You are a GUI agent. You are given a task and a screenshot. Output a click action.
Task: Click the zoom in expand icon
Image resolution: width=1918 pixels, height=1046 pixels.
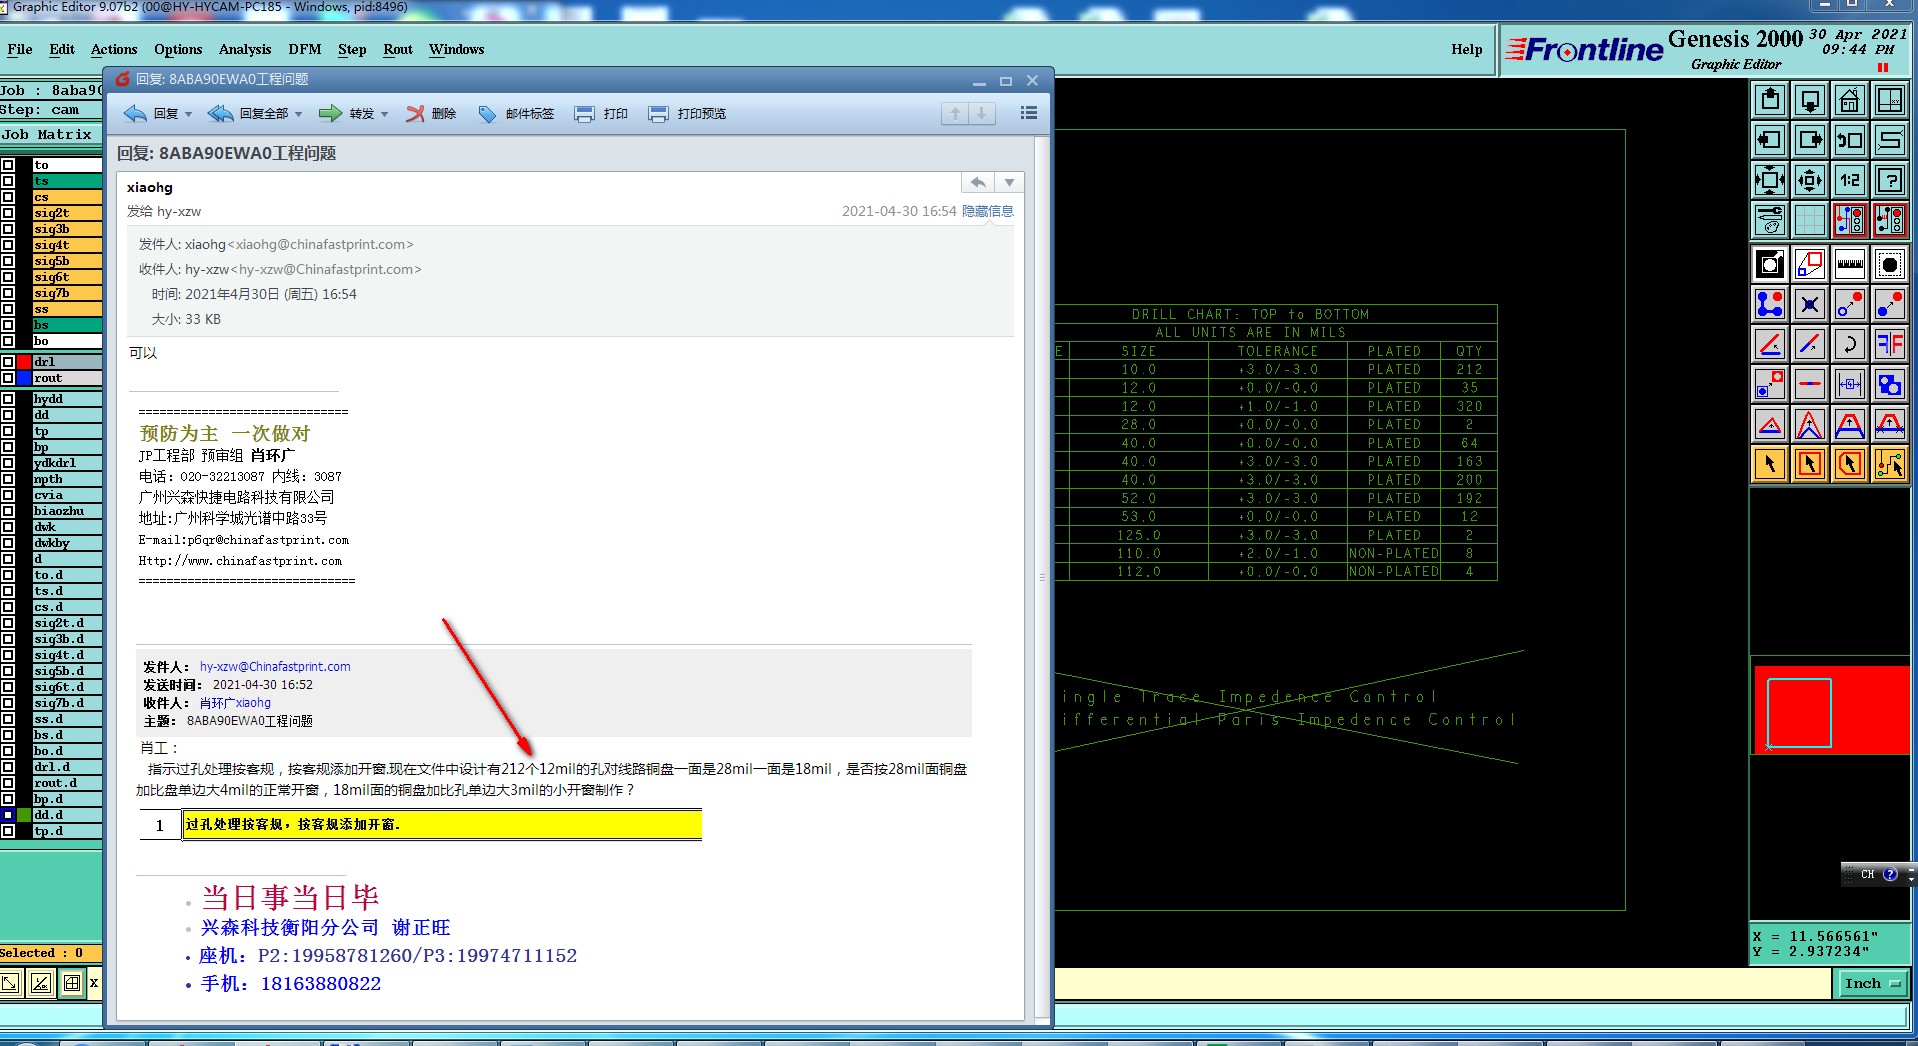point(1770,181)
